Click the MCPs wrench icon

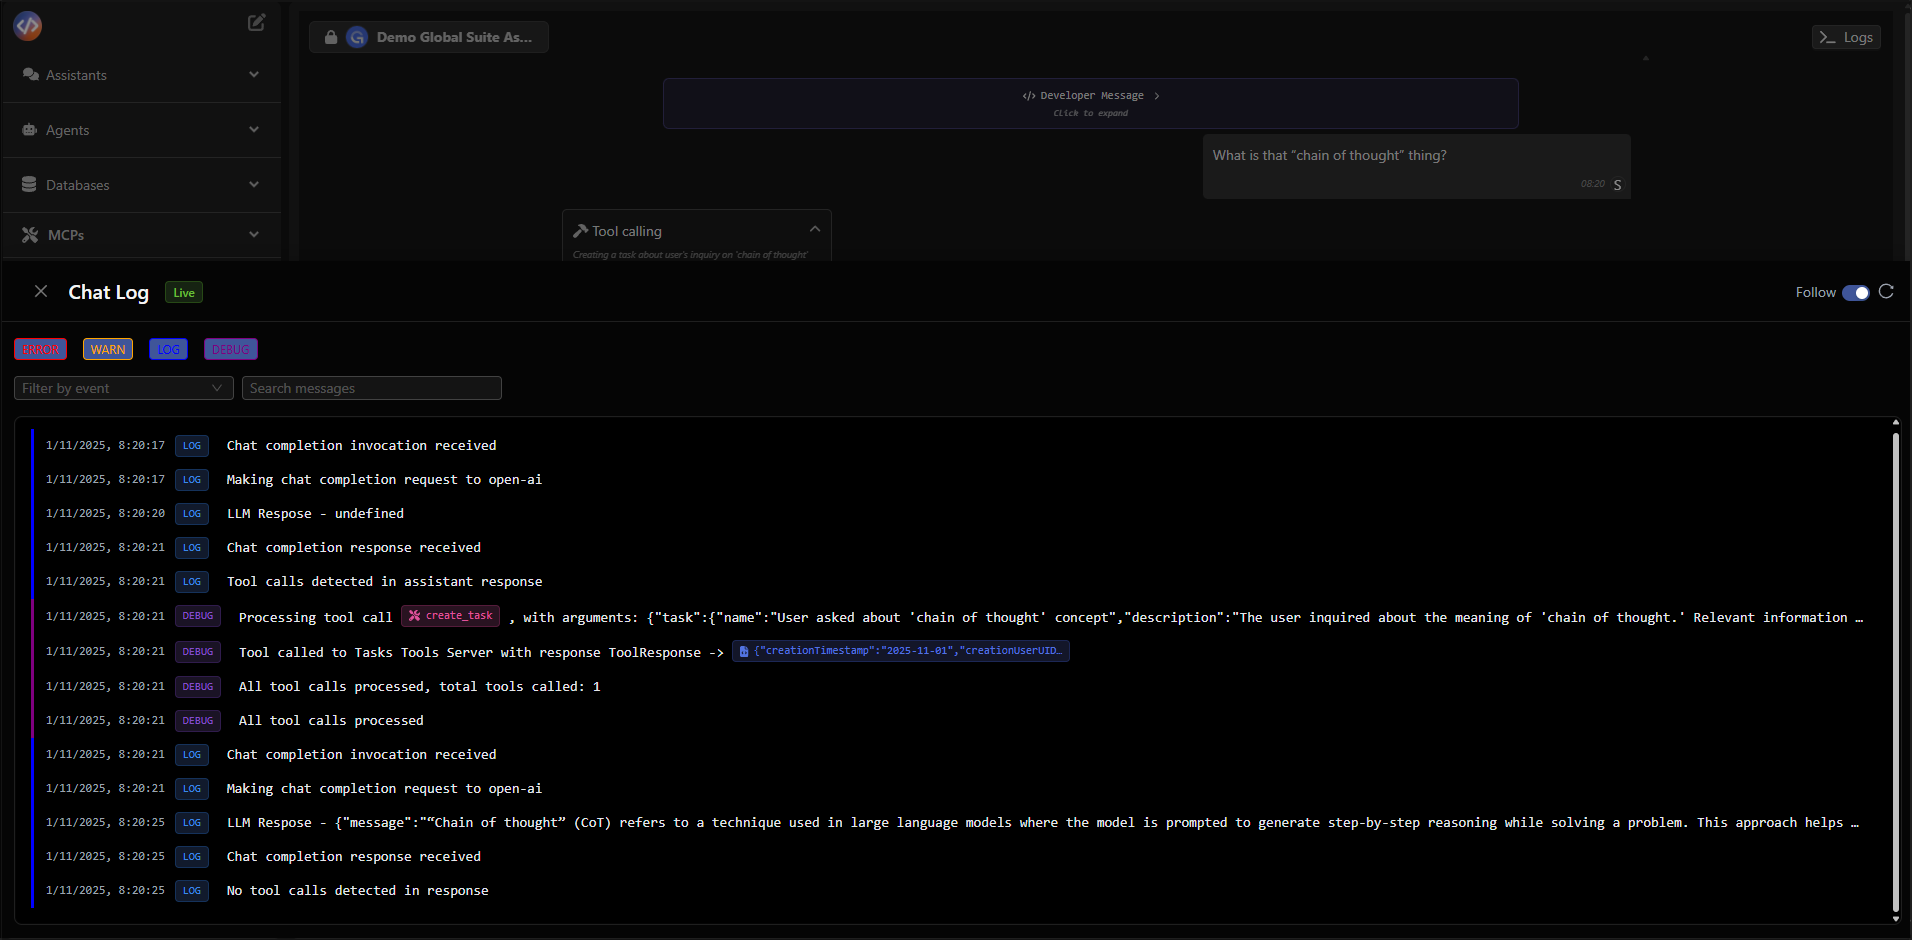[30, 234]
